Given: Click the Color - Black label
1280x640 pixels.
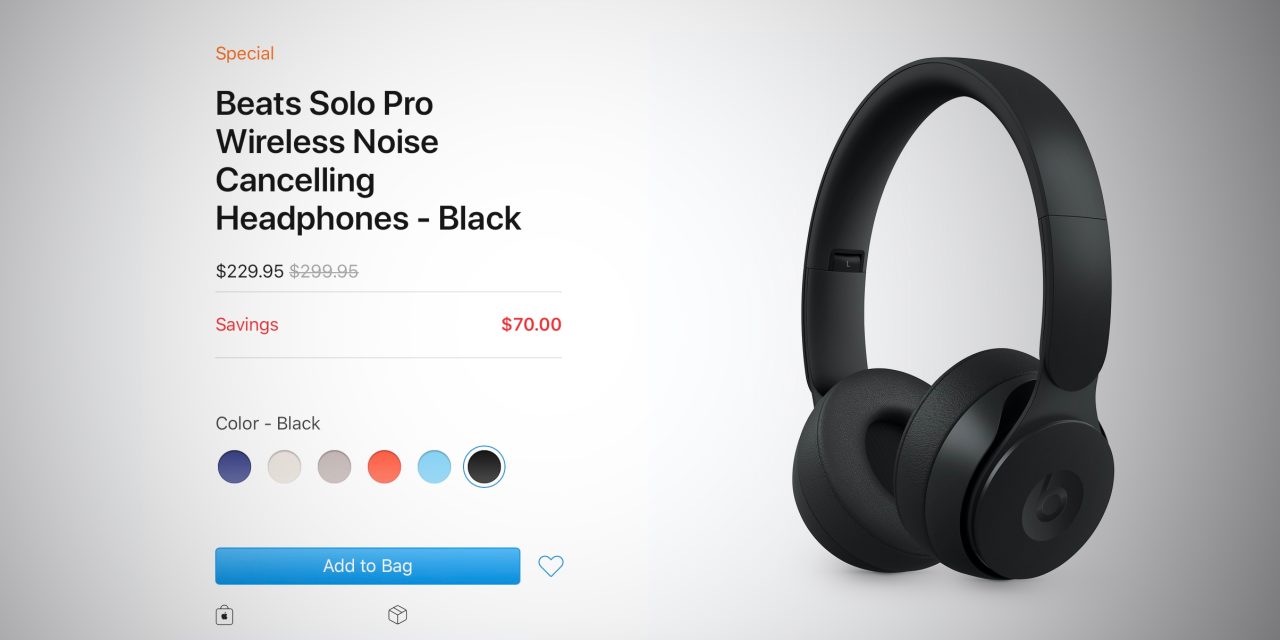Looking at the screenshot, I should click(268, 423).
